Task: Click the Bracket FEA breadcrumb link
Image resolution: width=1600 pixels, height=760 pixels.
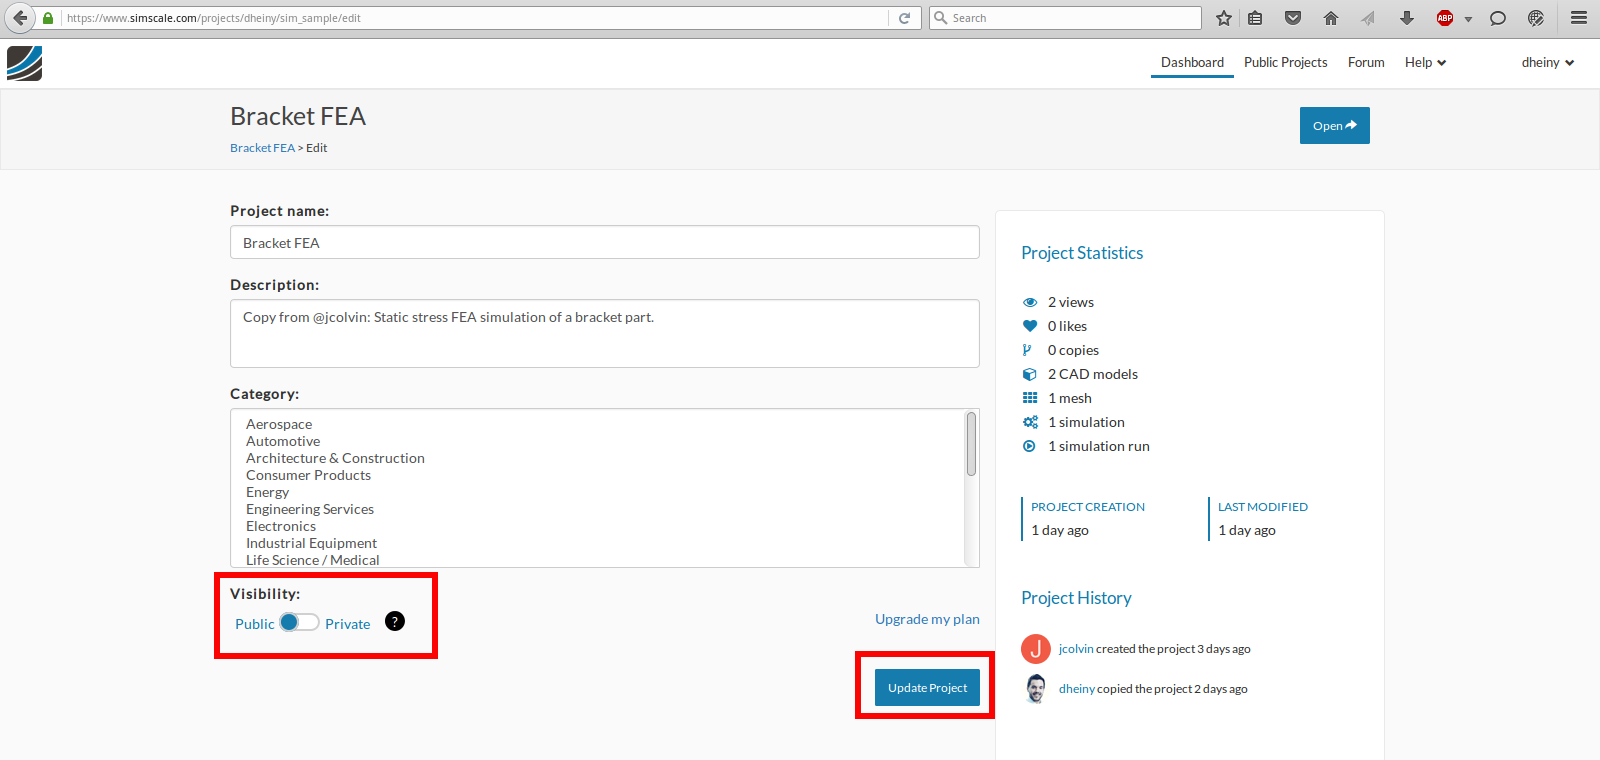Action: [x=262, y=148]
